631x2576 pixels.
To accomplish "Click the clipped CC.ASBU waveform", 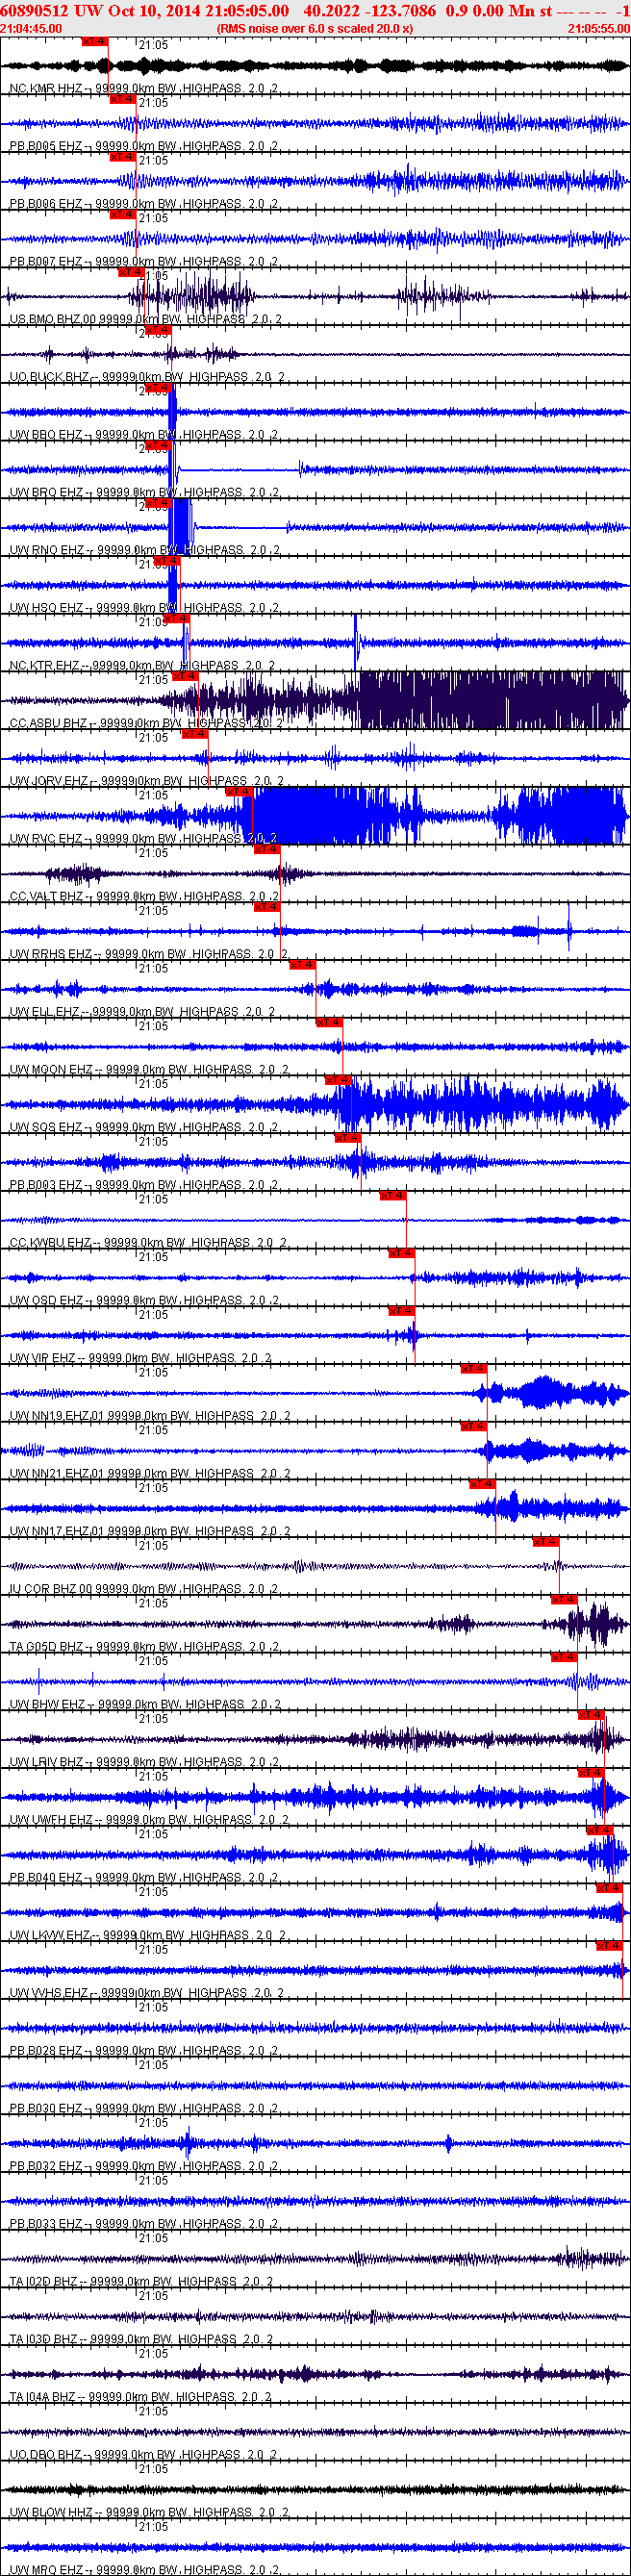I will 490,700.
